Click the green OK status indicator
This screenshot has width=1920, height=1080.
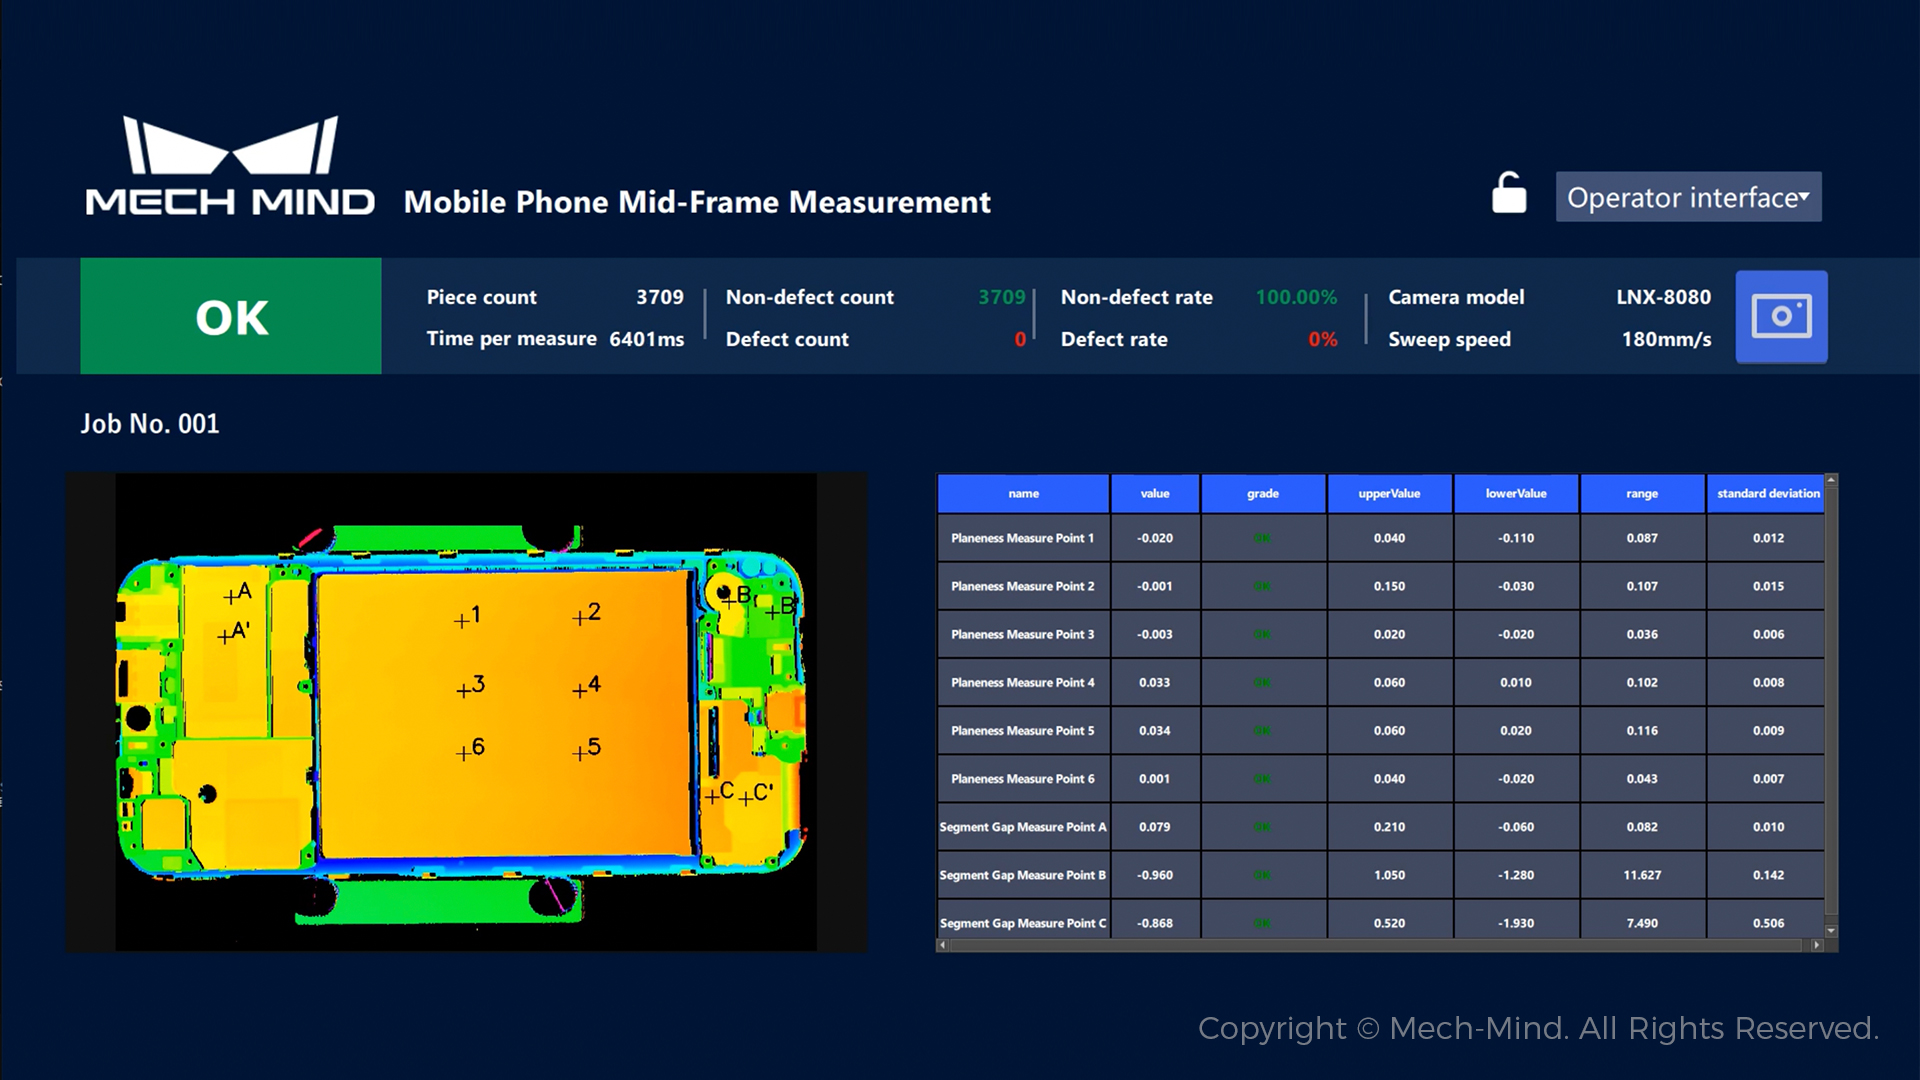coord(231,317)
